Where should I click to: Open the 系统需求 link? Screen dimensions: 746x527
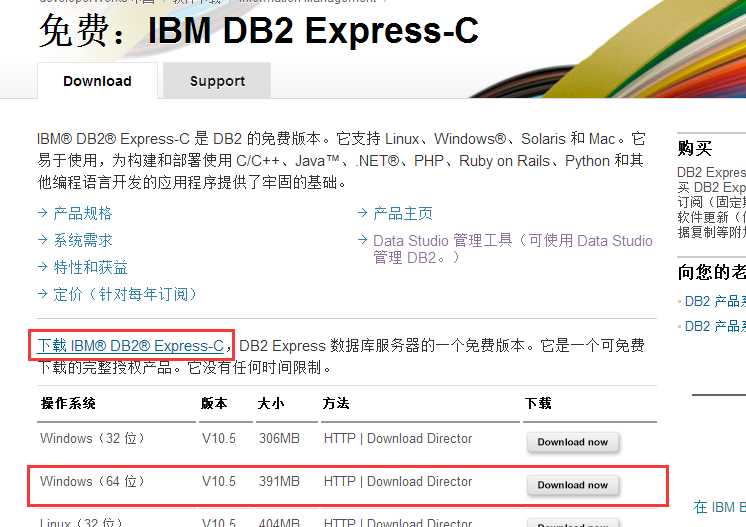[83, 240]
